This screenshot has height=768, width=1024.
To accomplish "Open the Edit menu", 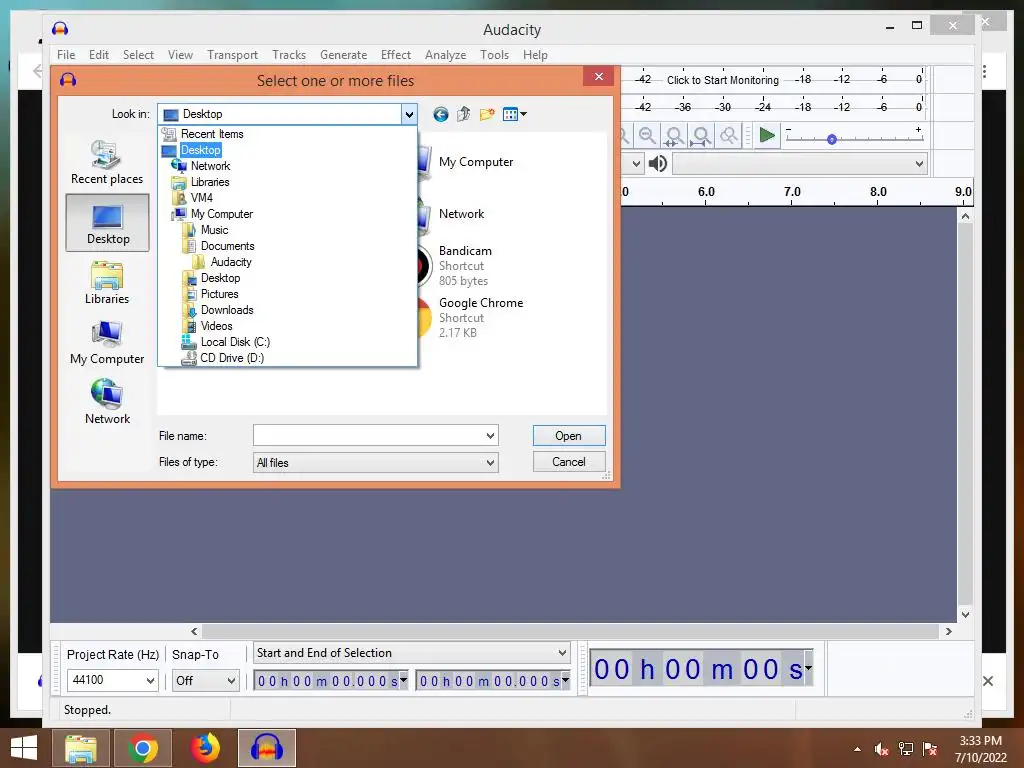I will click(x=99, y=55).
